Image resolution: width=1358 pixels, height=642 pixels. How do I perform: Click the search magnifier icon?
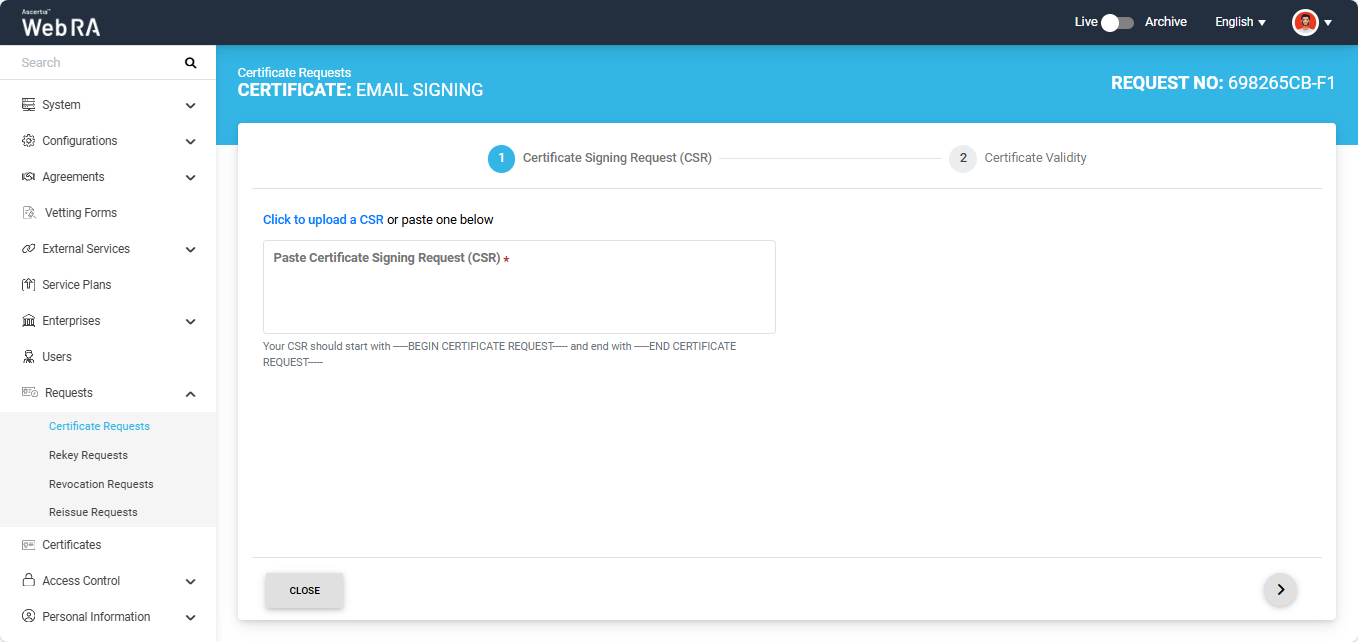190,63
